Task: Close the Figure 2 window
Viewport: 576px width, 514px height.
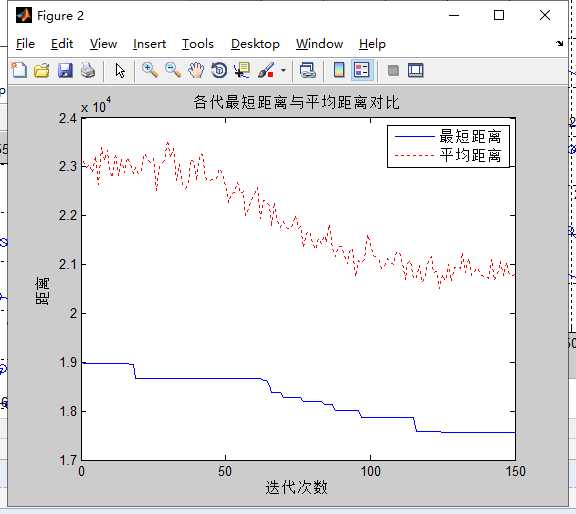Action: [x=545, y=15]
